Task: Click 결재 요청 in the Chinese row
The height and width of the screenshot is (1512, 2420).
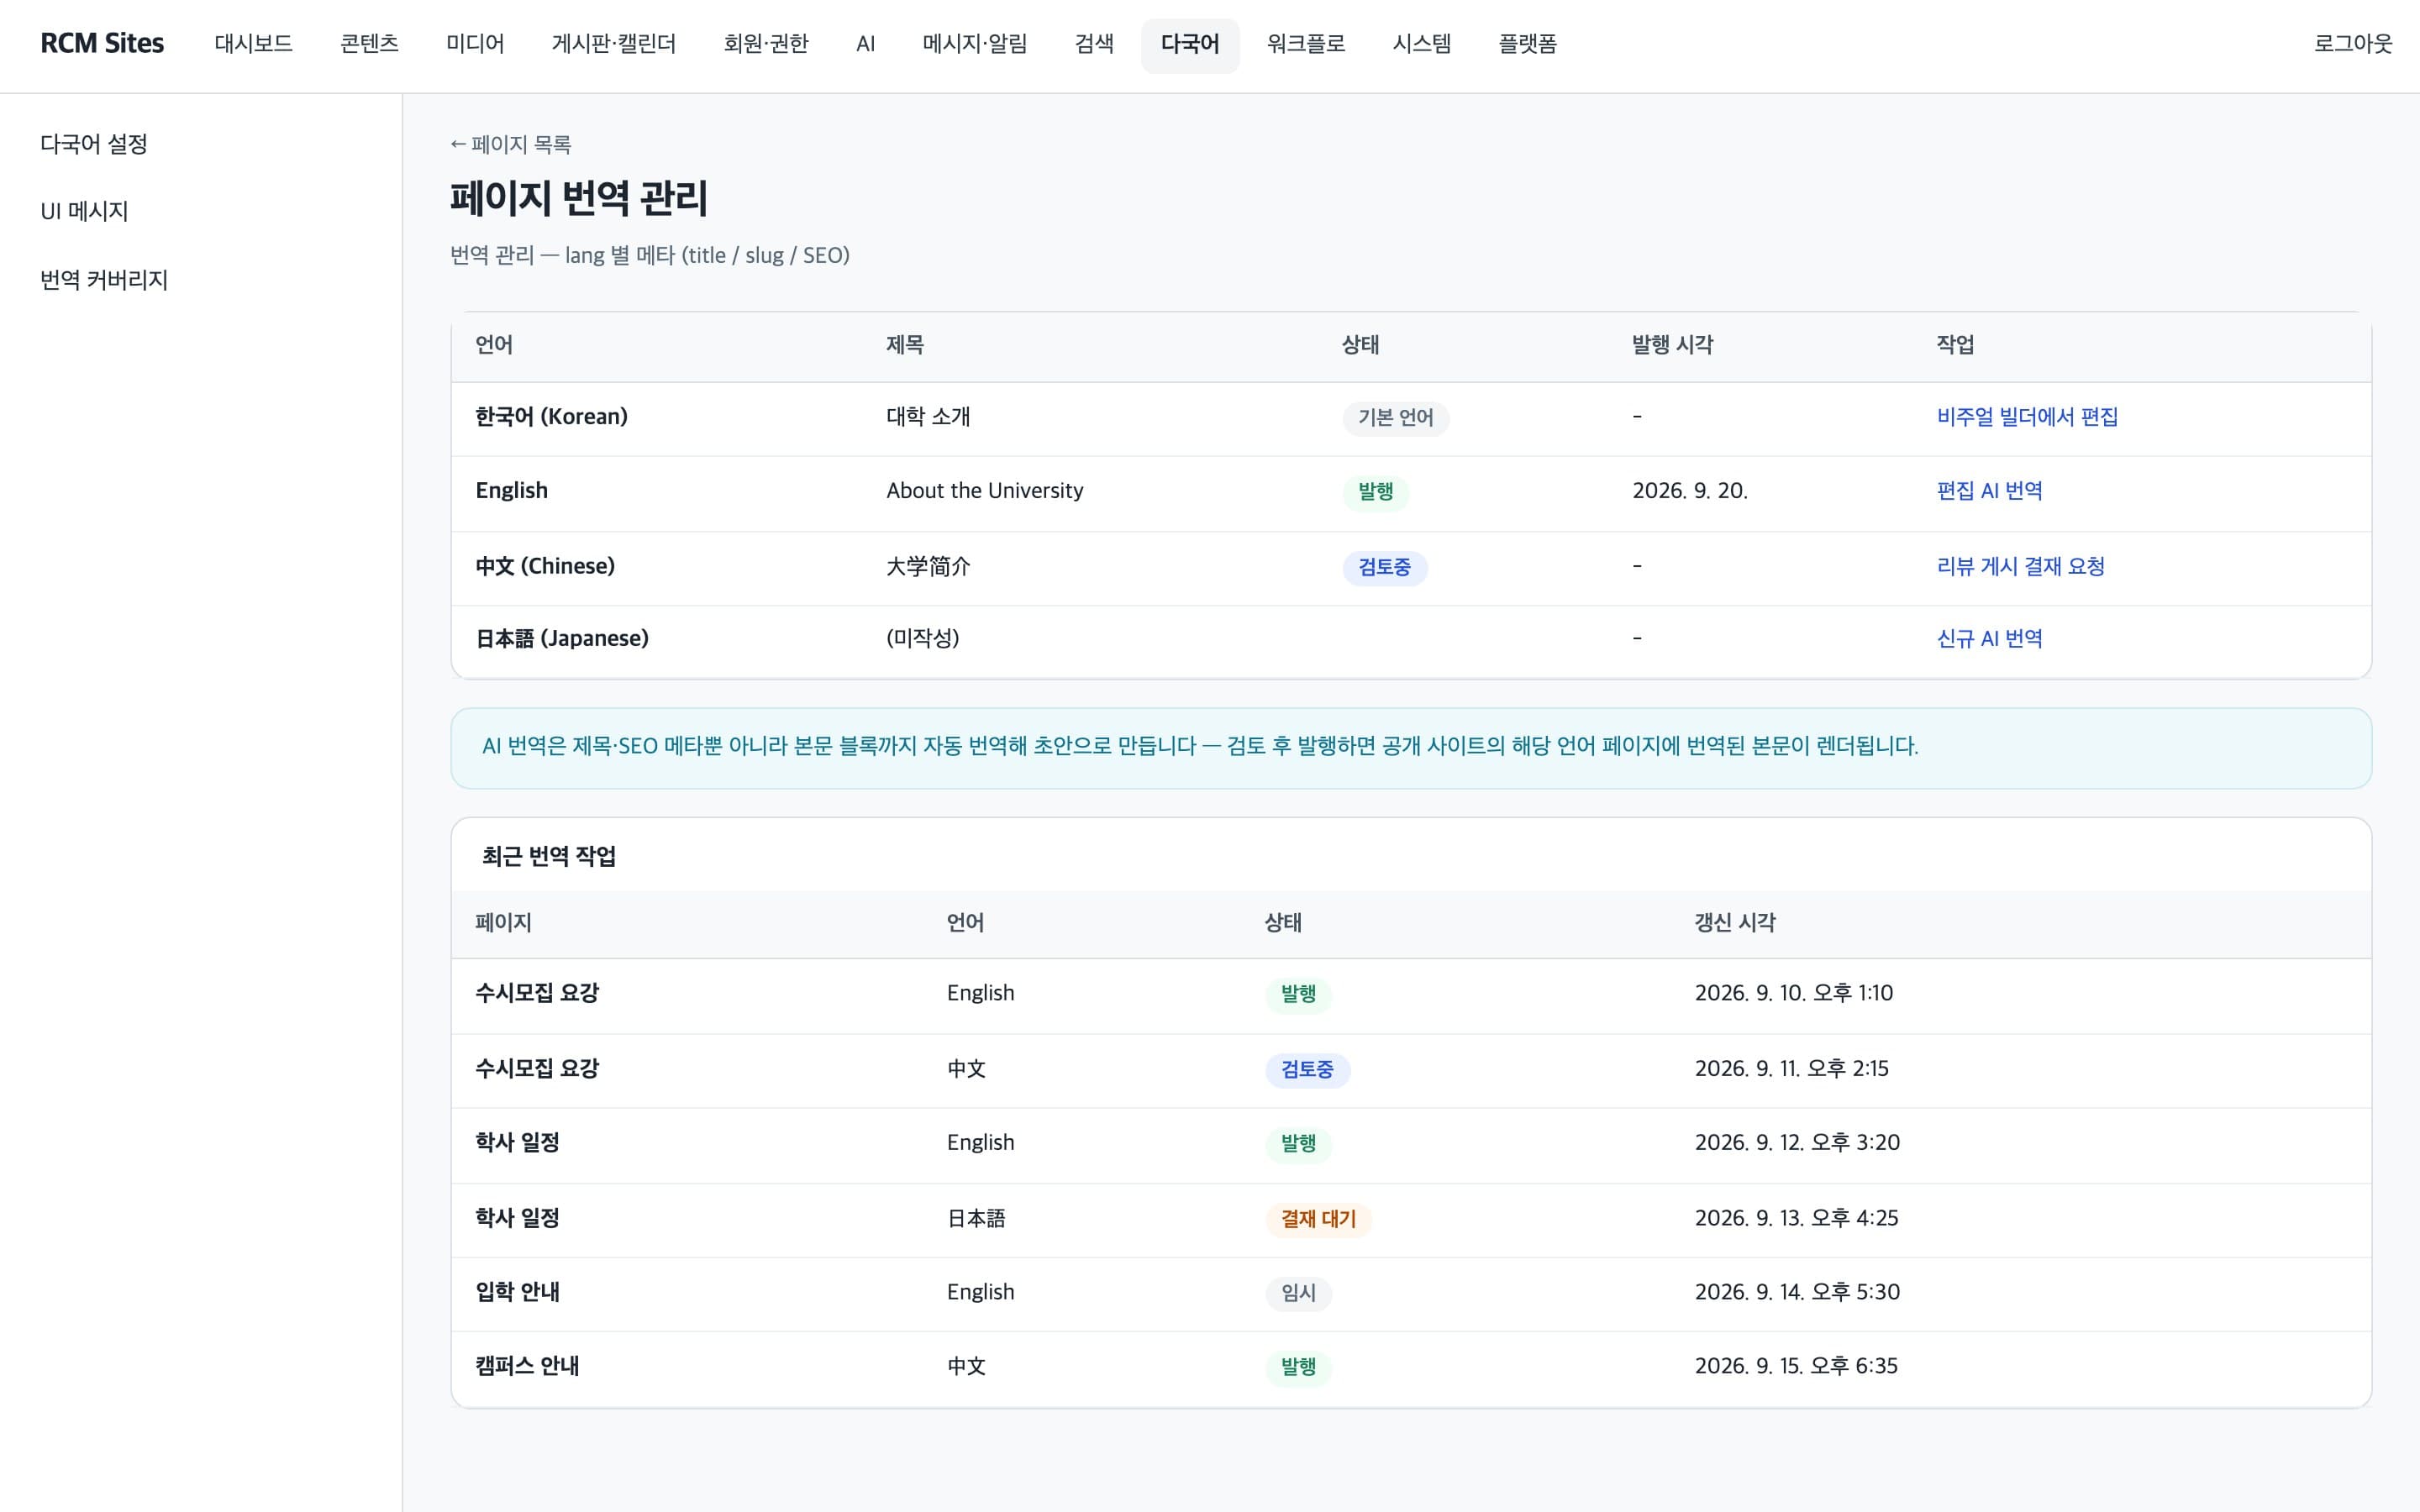Action: (x=2064, y=567)
